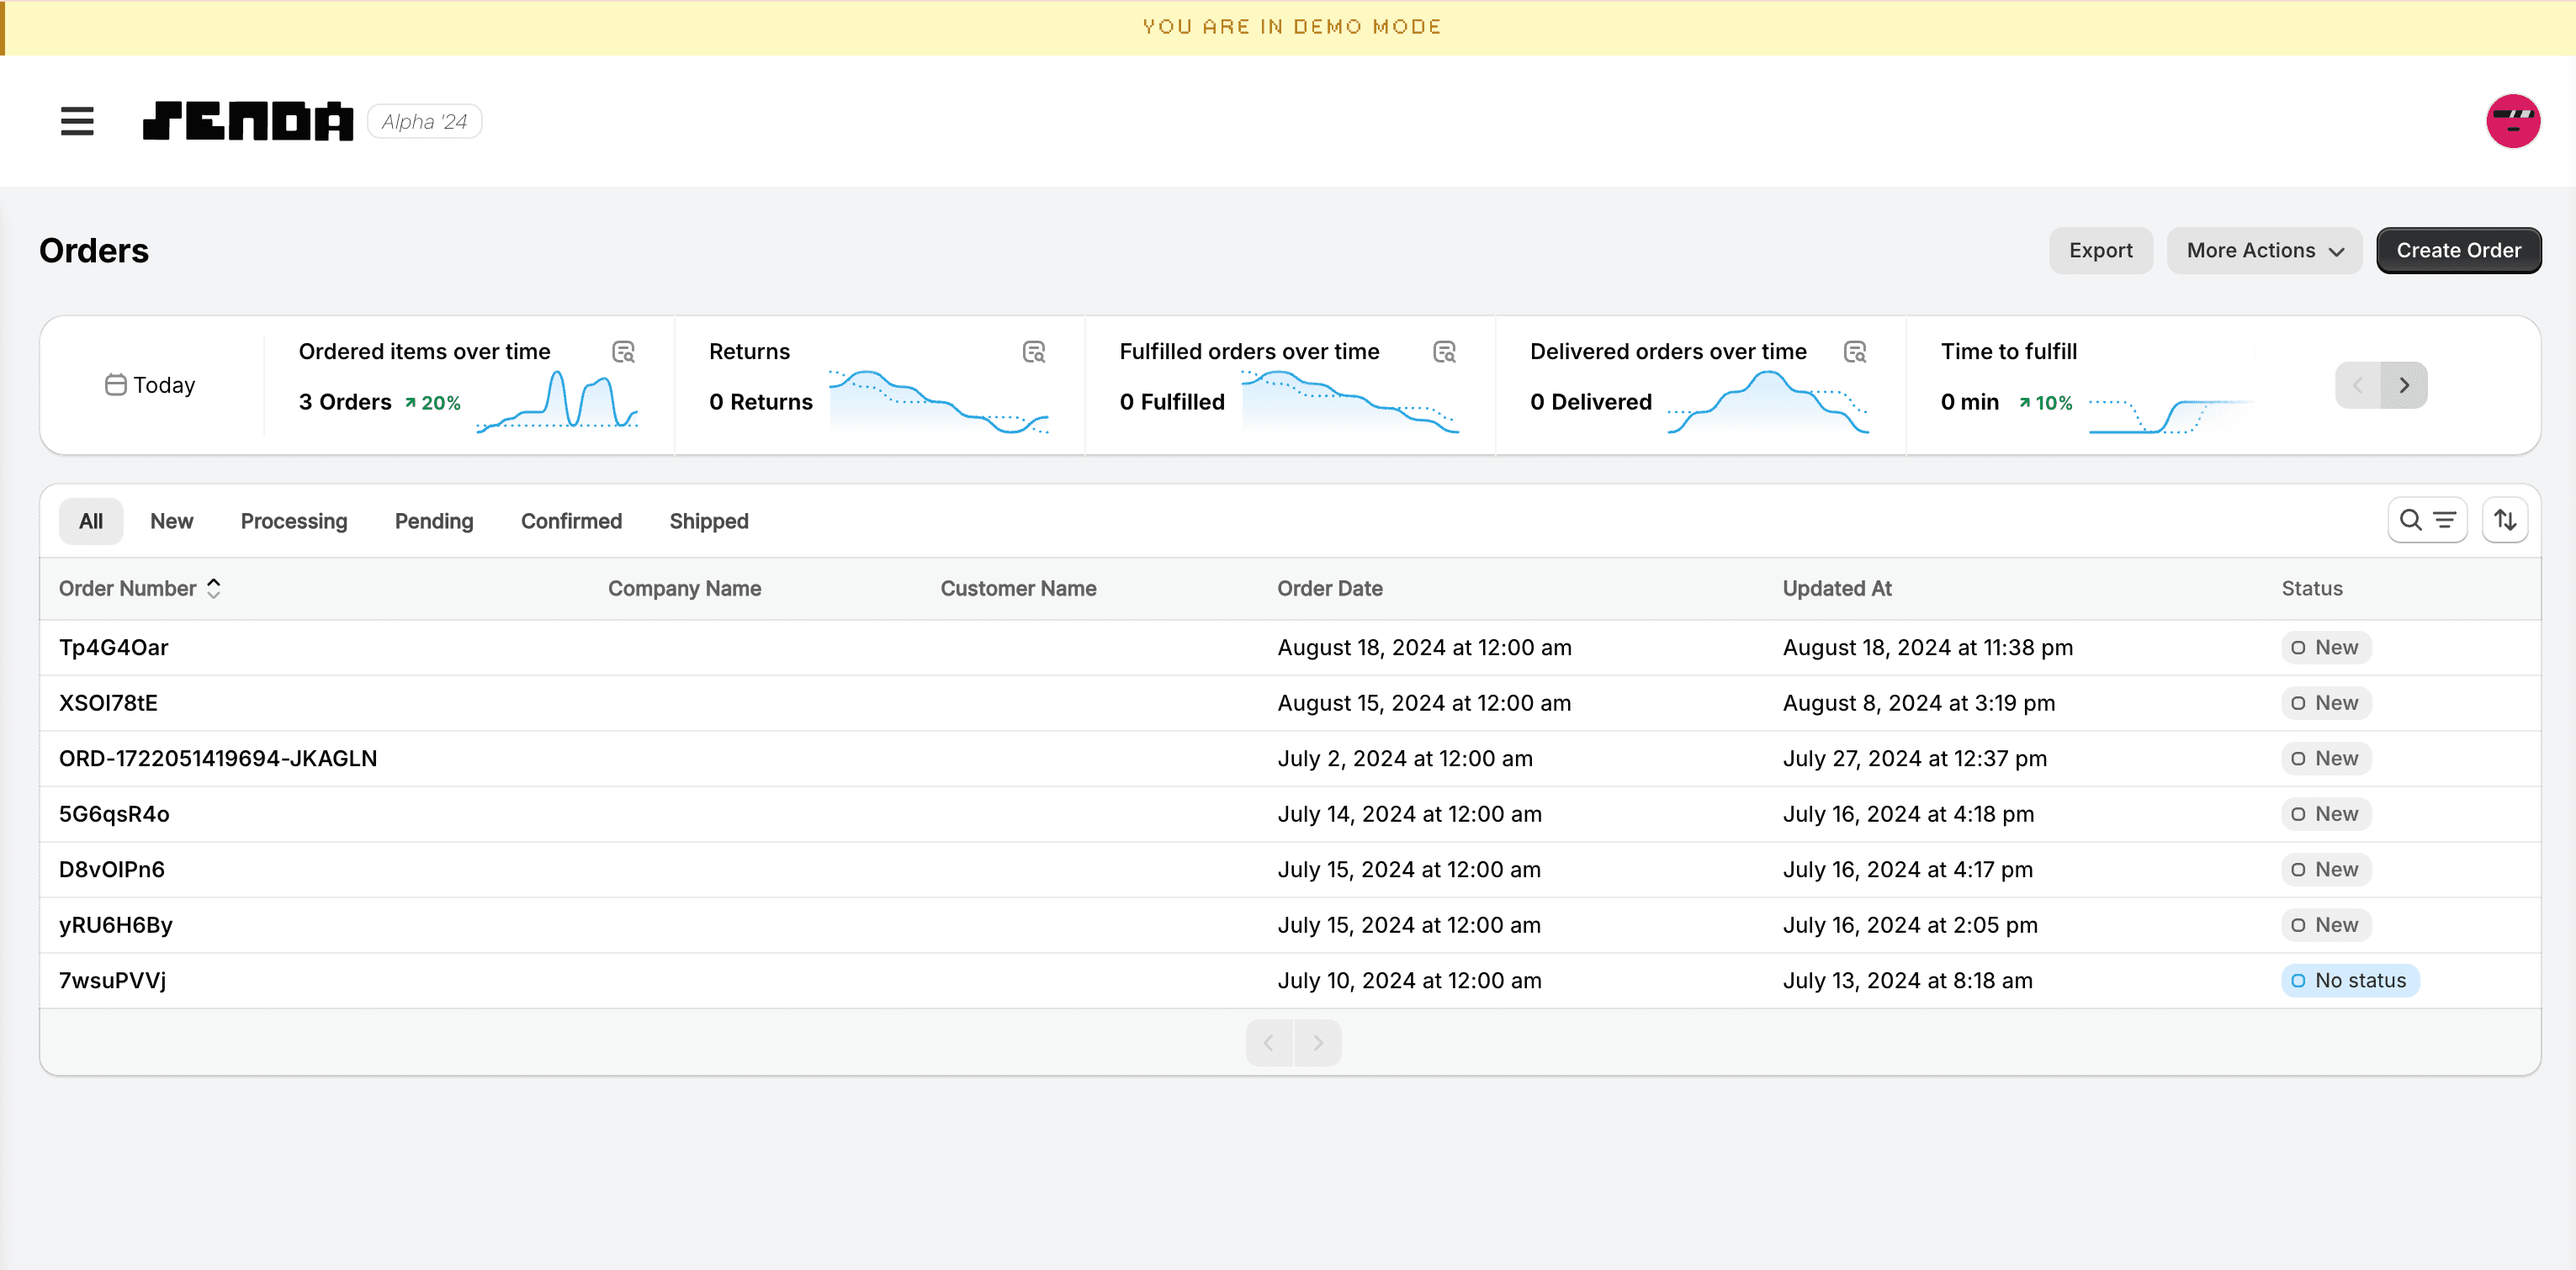Click New status badge for Tp4G4Oar
Image resolution: width=2576 pixels, height=1270 pixels.
2325,648
